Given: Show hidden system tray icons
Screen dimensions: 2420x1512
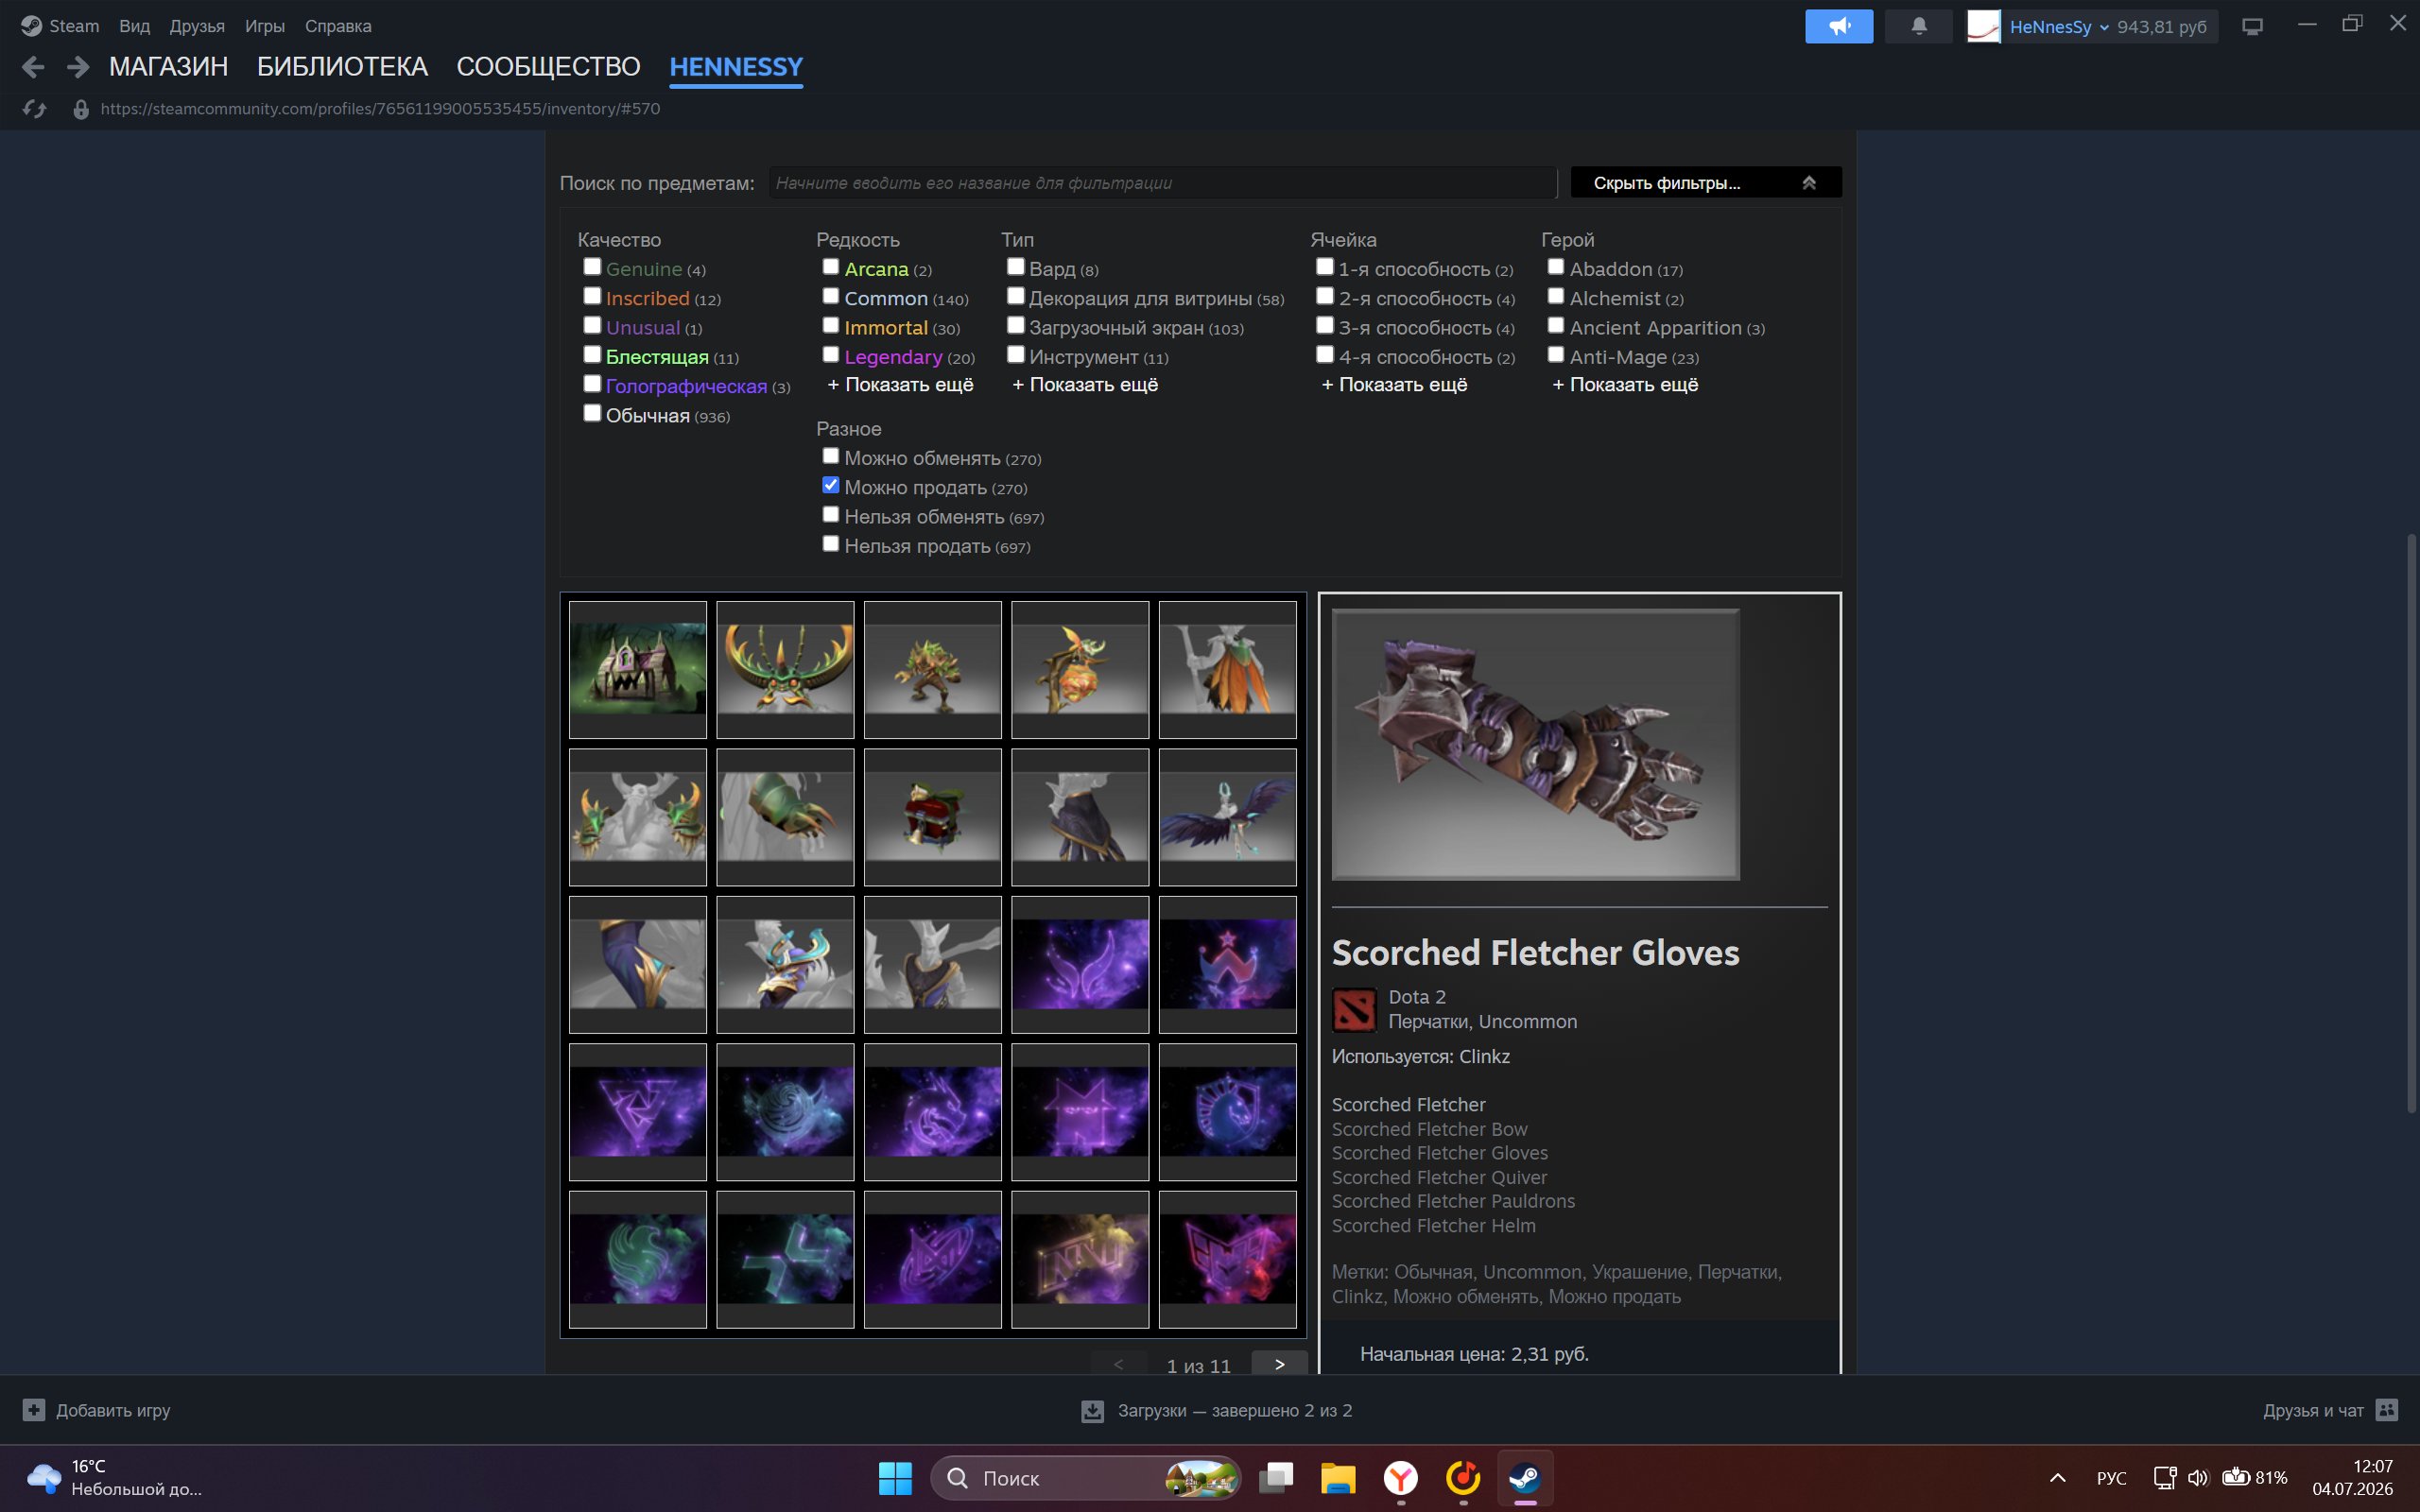Looking at the screenshot, I should [2057, 1477].
